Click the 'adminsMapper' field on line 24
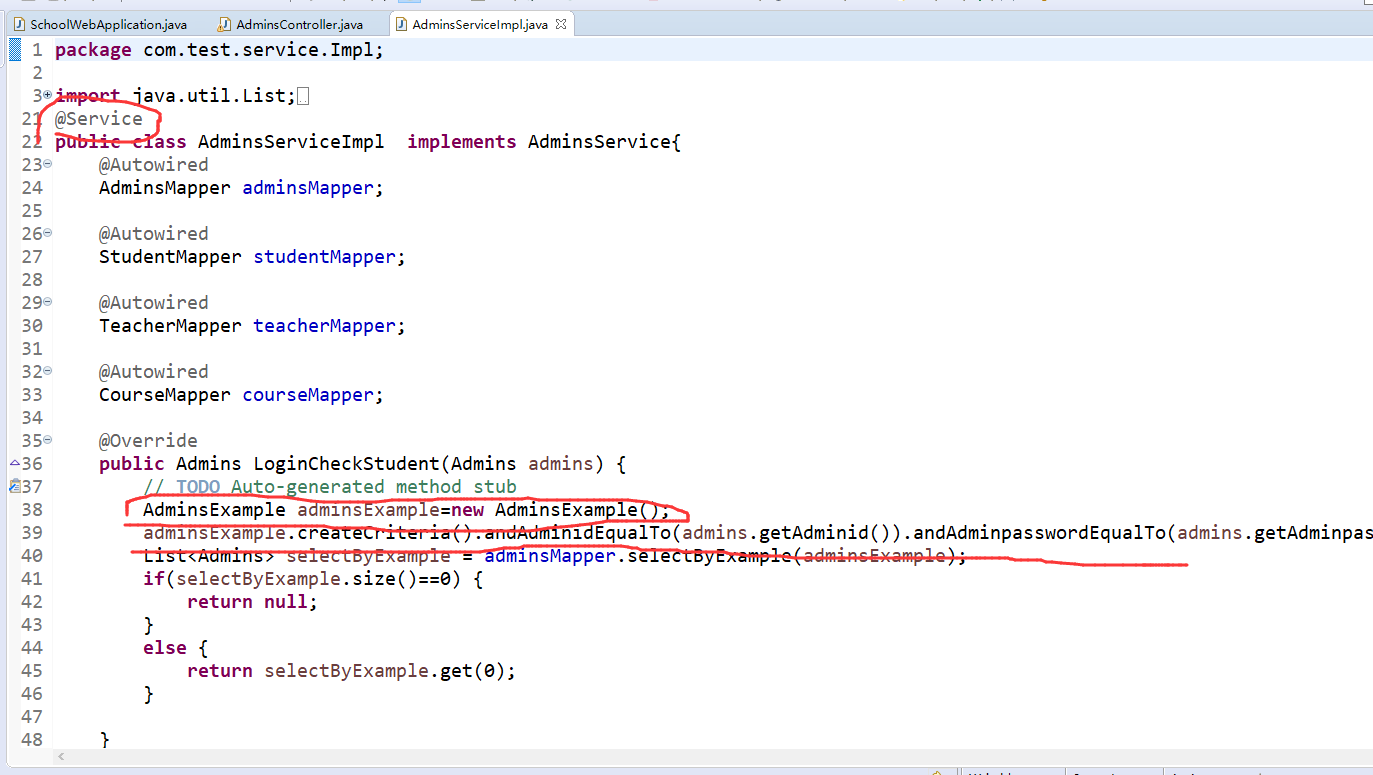 click(x=307, y=188)
